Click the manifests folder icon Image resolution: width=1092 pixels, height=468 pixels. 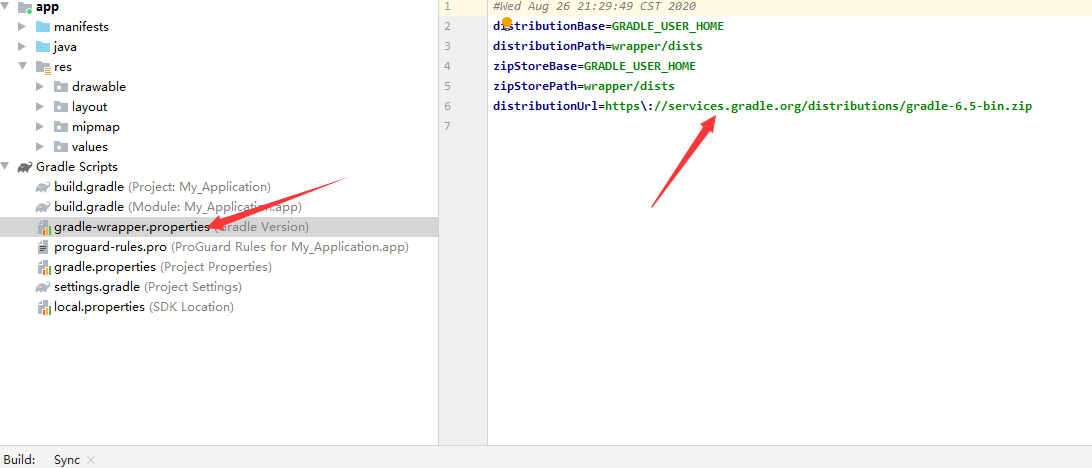pyautogui.click(x=42, y=26)
